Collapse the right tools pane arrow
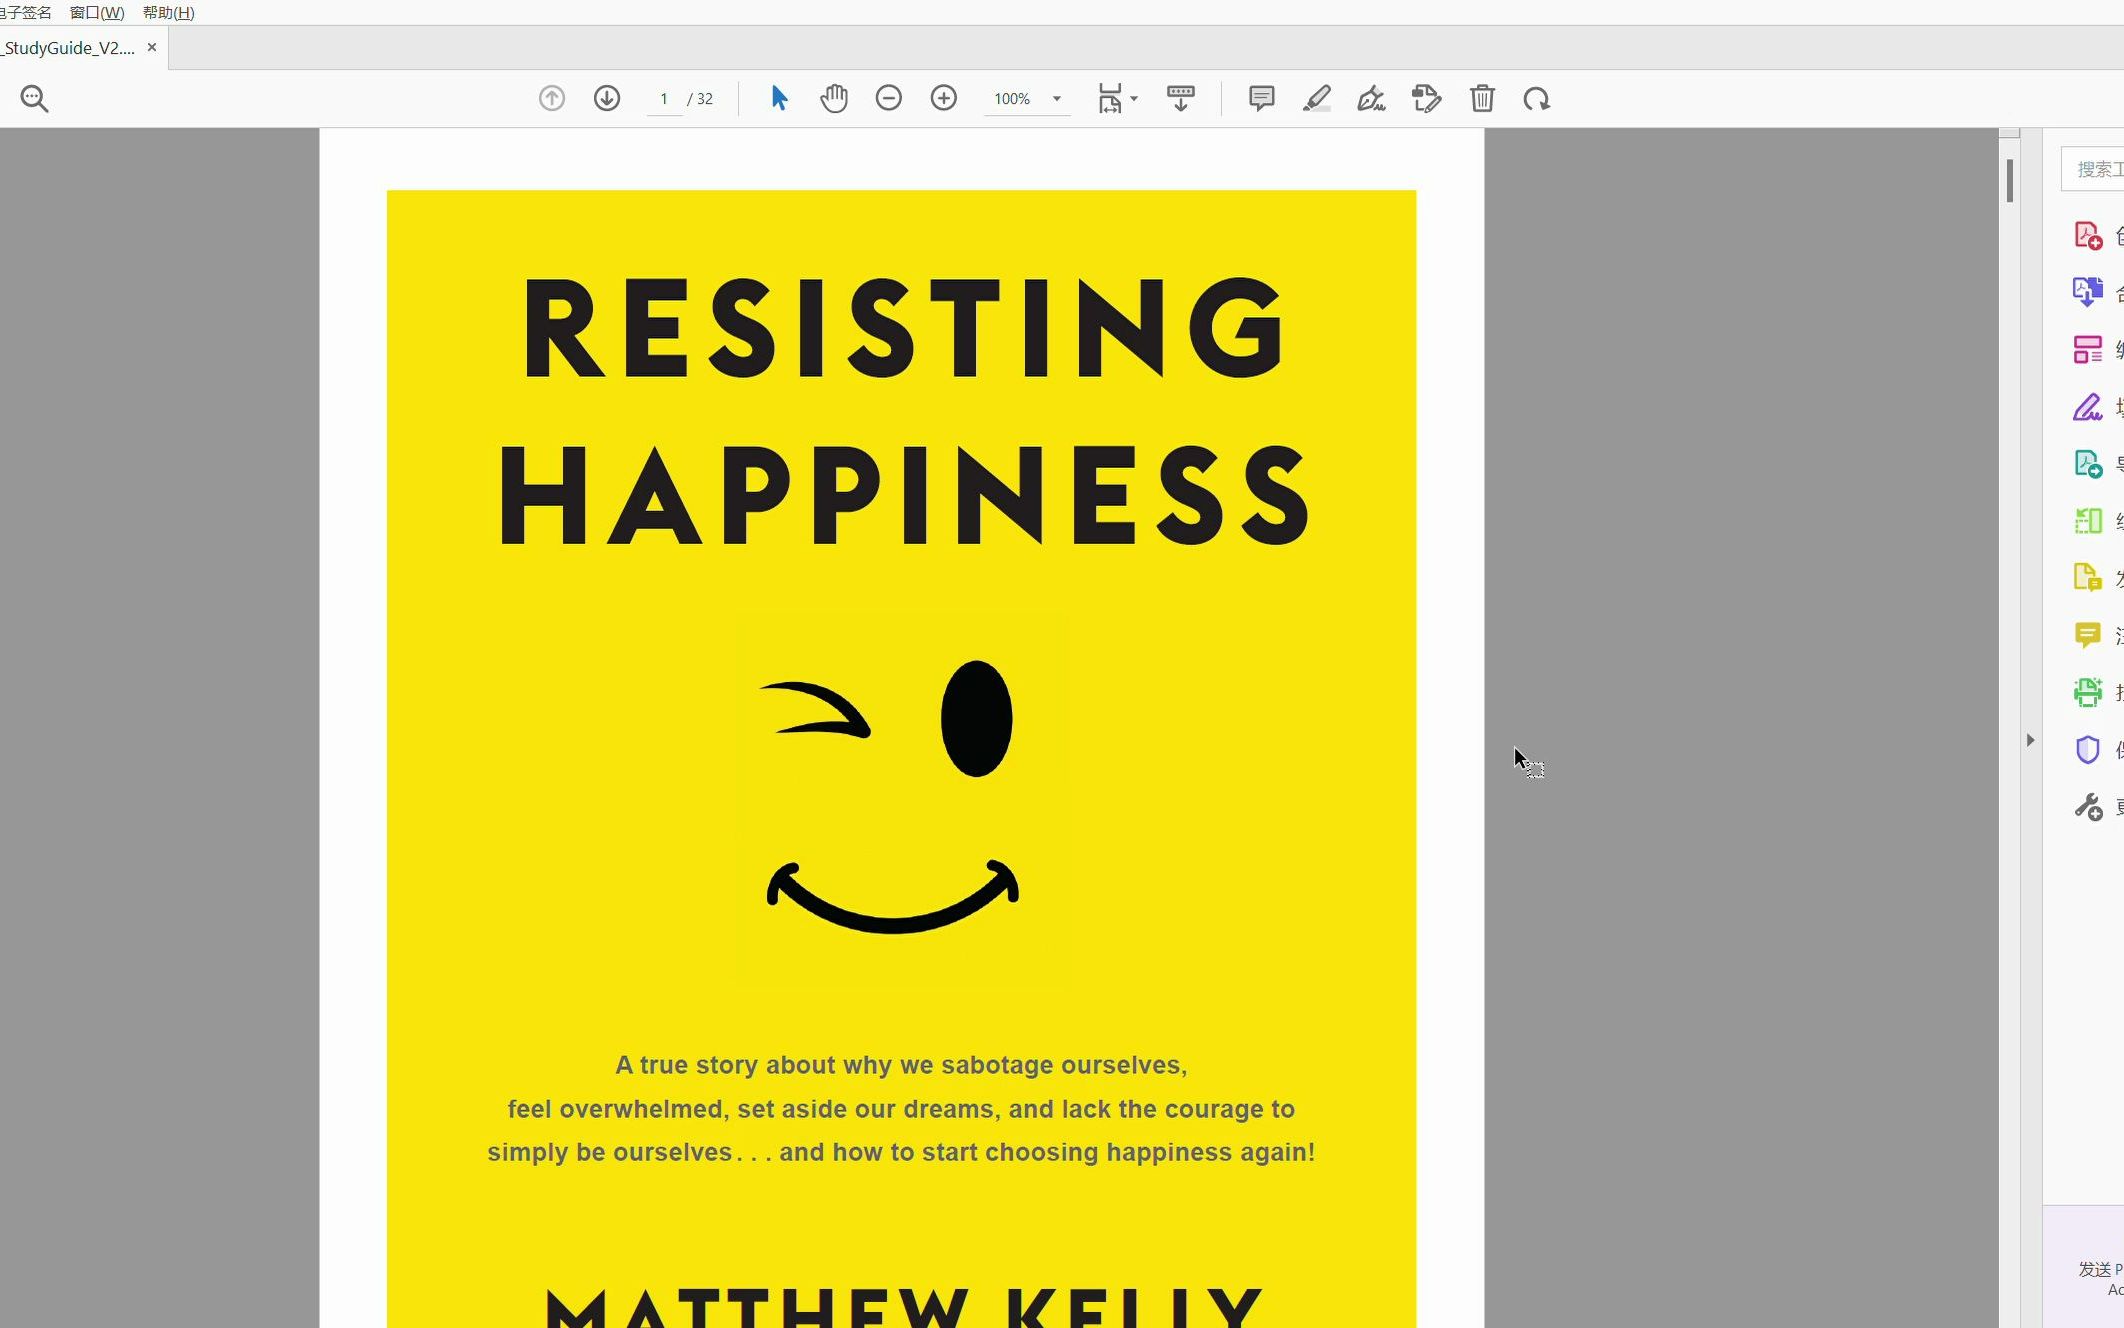The image size is (2124, 1328). coord(2030,740)
